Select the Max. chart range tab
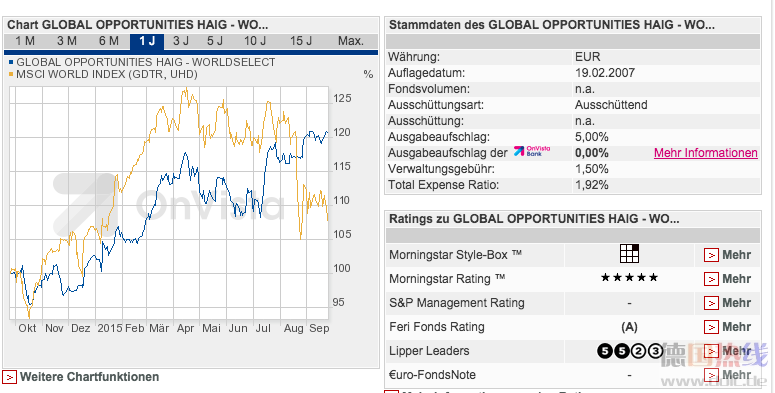The height and width of the screenshot is (393, 775). coord(351,41)
